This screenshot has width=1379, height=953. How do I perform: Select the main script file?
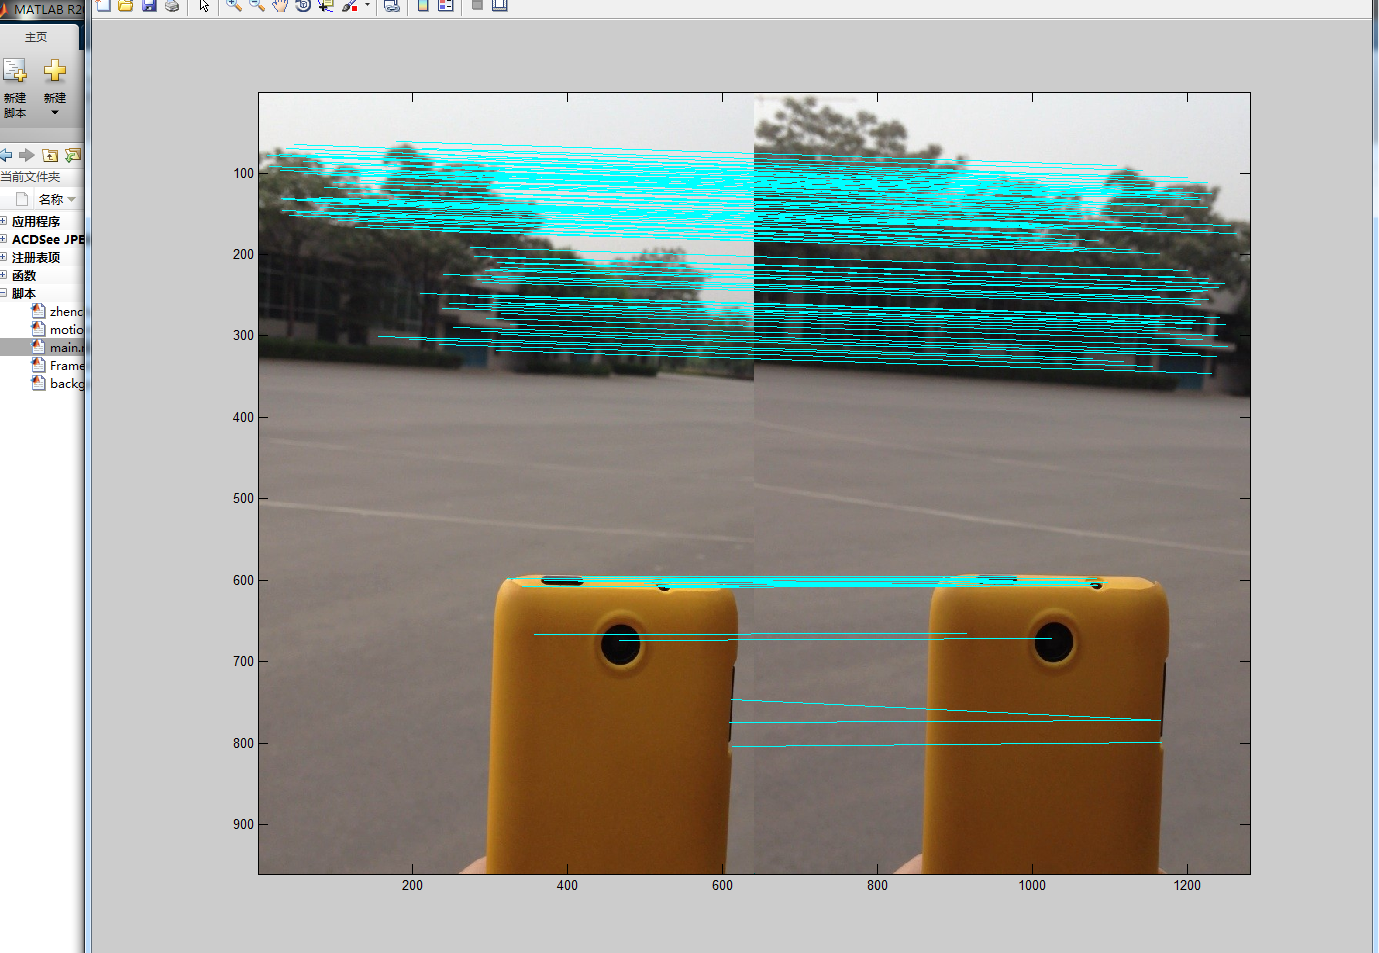[42, 347]
